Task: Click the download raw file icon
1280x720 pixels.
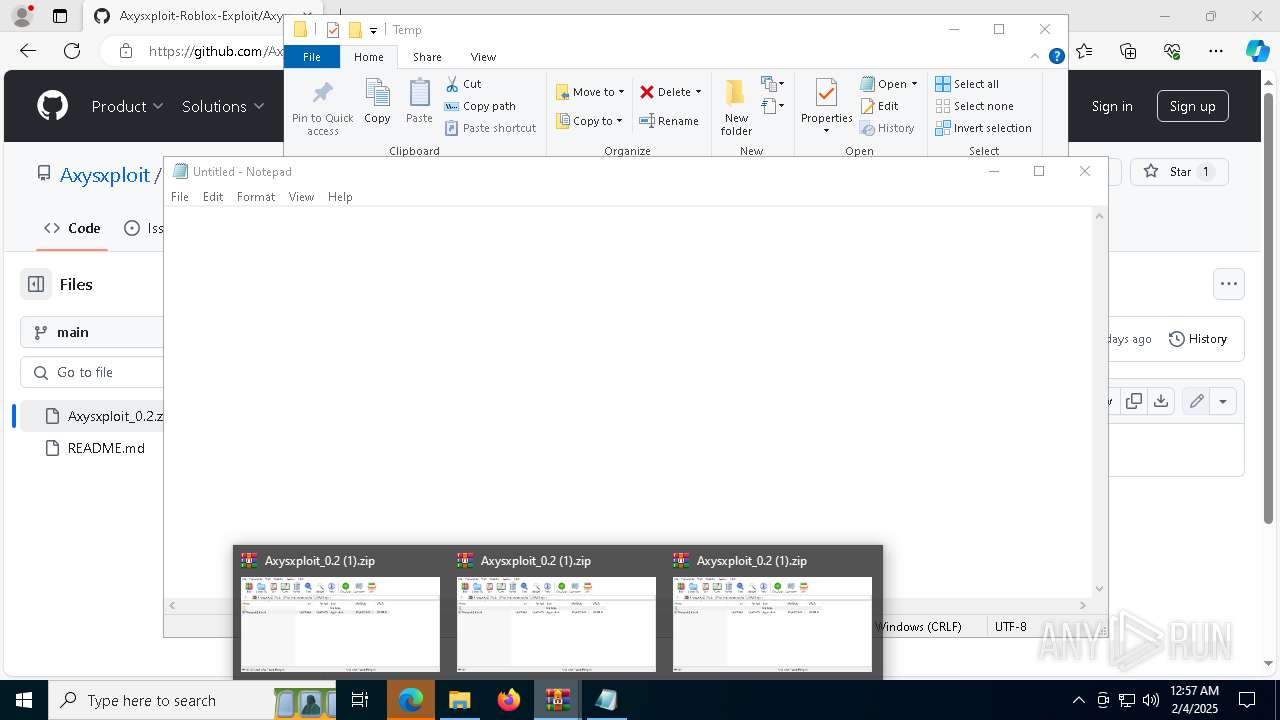Action: pos(1160,401)
